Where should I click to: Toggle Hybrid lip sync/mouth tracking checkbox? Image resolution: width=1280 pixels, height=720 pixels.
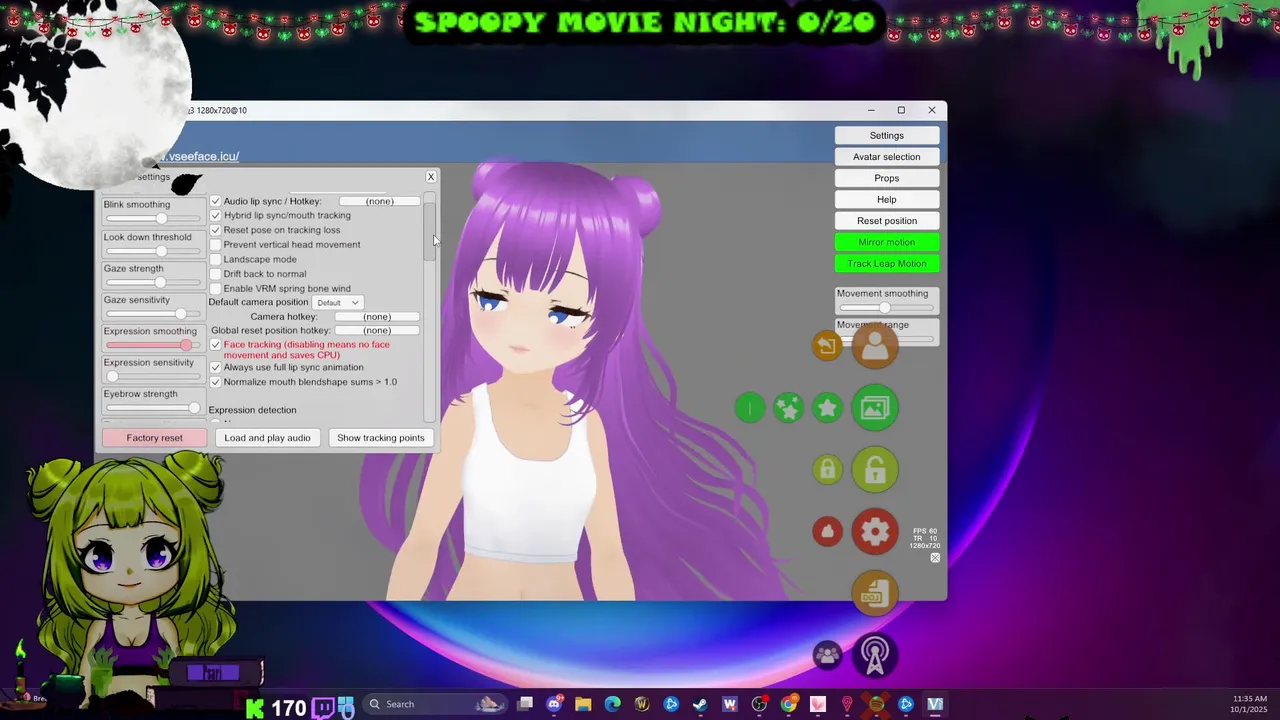[x=215, y=215]
